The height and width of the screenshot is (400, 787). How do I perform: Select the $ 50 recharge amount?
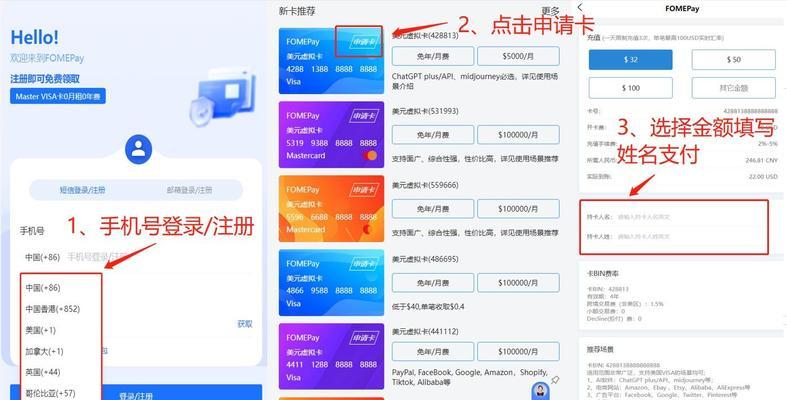coord(733,60)
